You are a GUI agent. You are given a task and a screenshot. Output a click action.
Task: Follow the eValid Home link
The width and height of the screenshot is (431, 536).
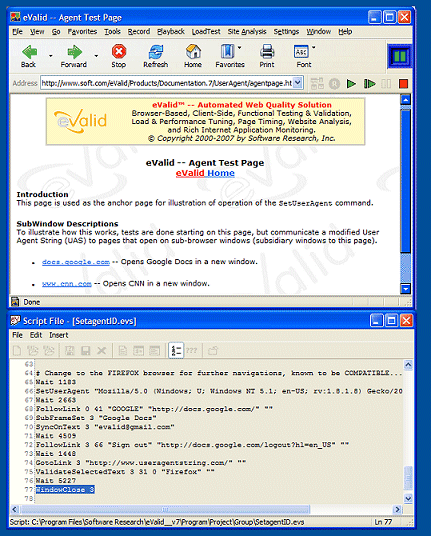tap(205, 173)
